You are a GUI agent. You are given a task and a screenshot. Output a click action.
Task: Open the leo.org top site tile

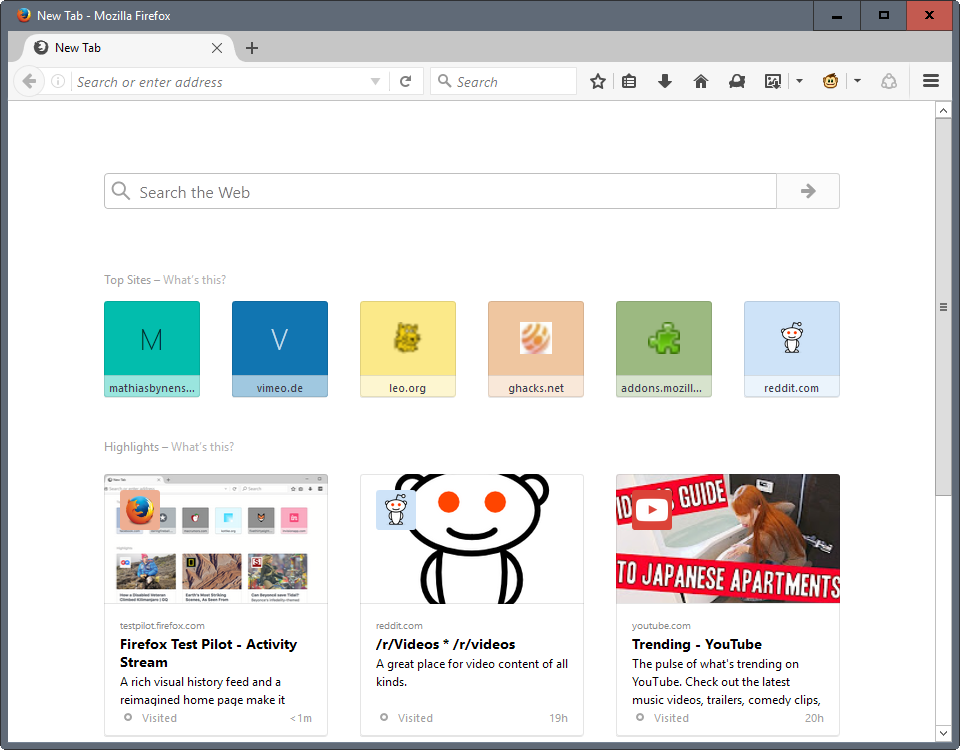coord(408,349)
